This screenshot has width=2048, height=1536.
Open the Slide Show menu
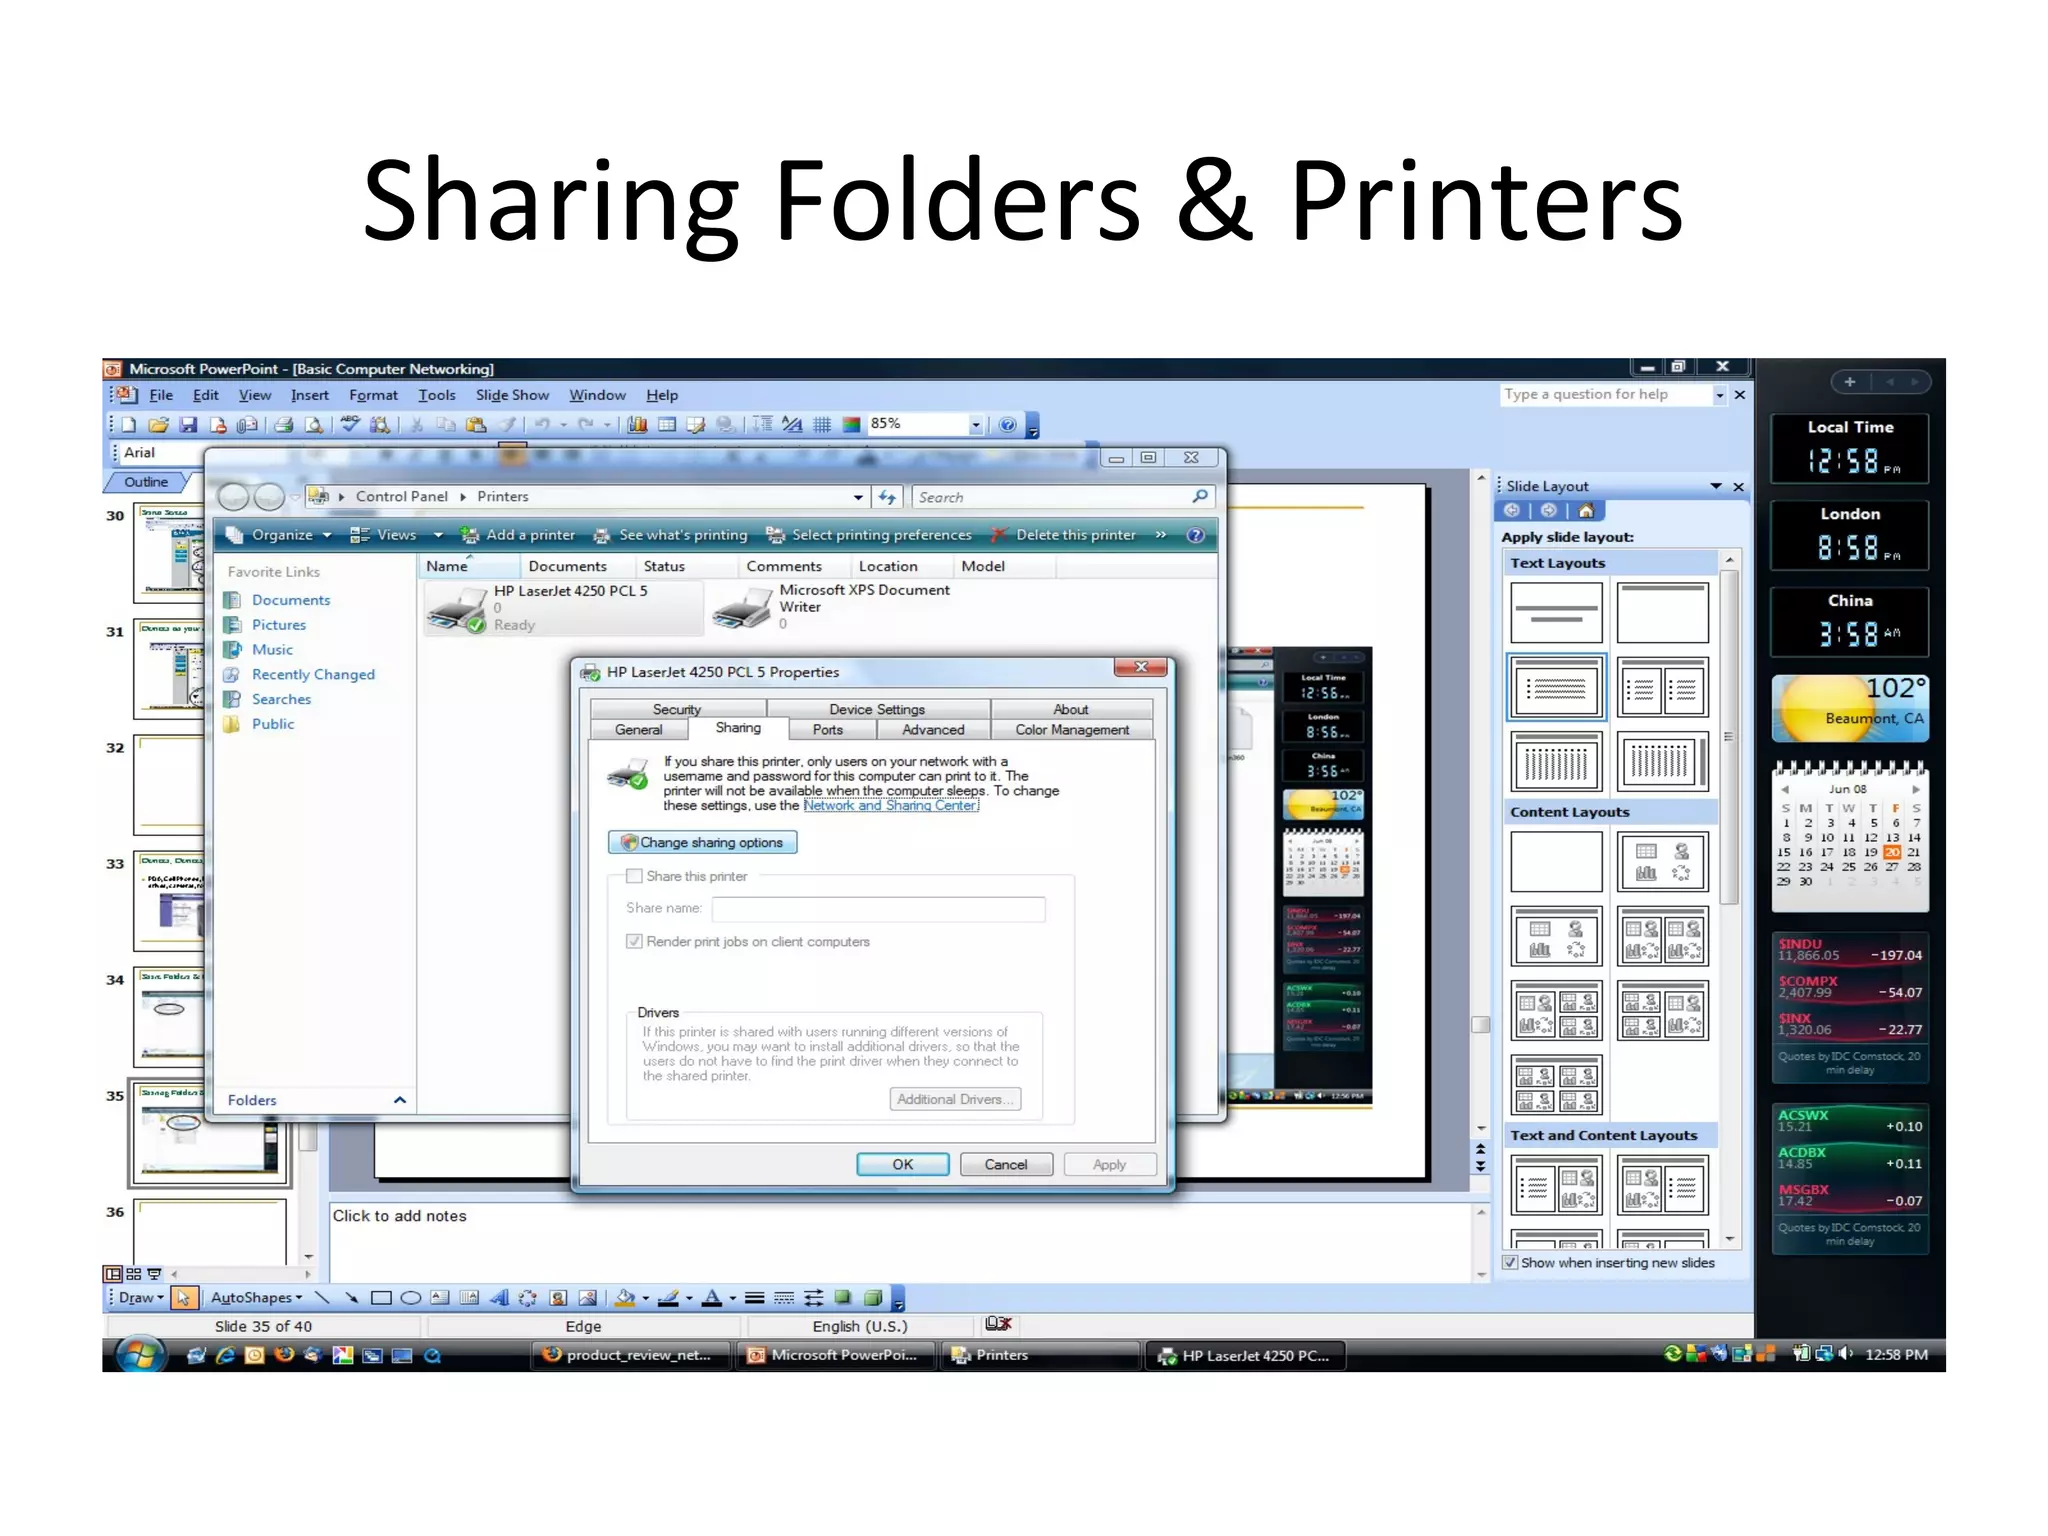512,395
